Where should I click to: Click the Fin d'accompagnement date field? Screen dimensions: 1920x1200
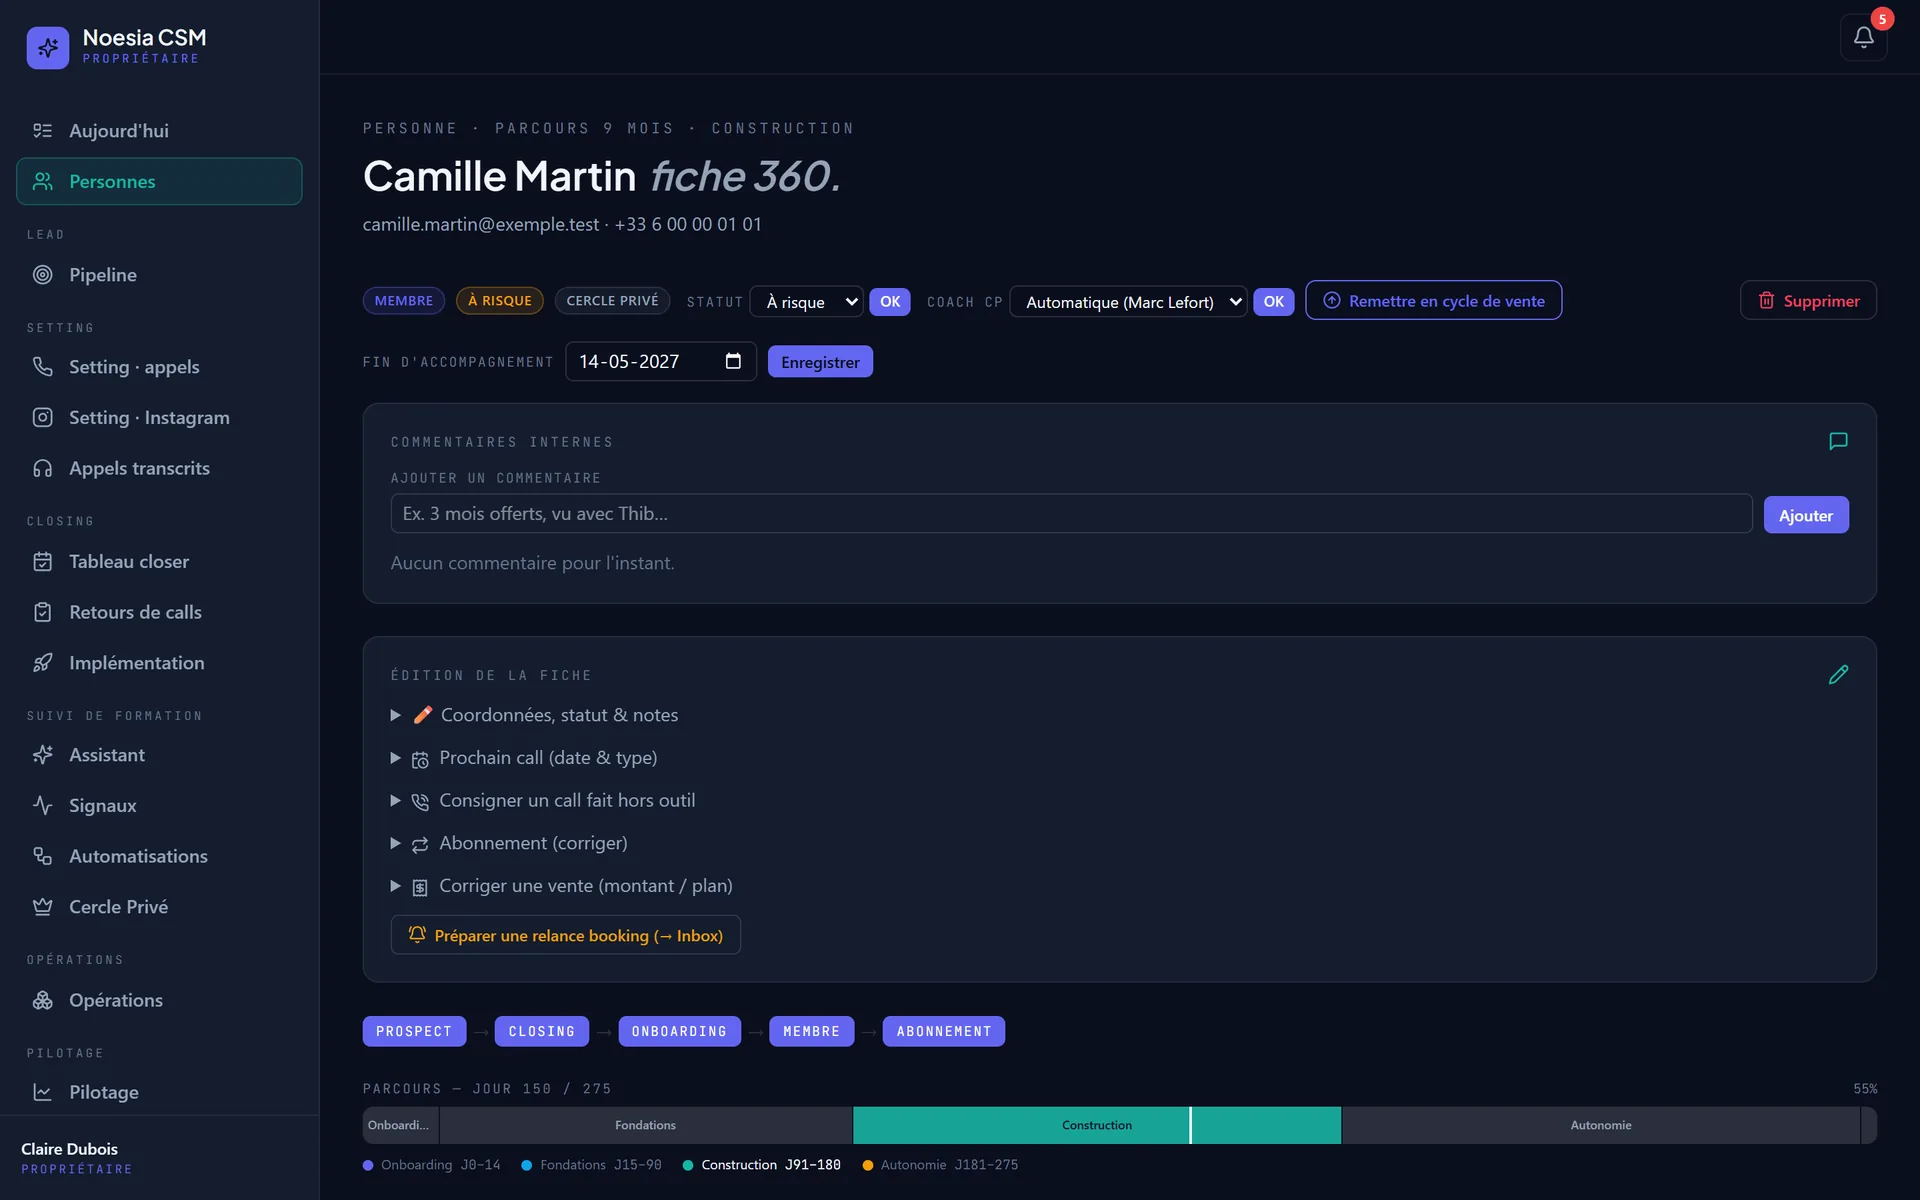[x=660, y=362]
